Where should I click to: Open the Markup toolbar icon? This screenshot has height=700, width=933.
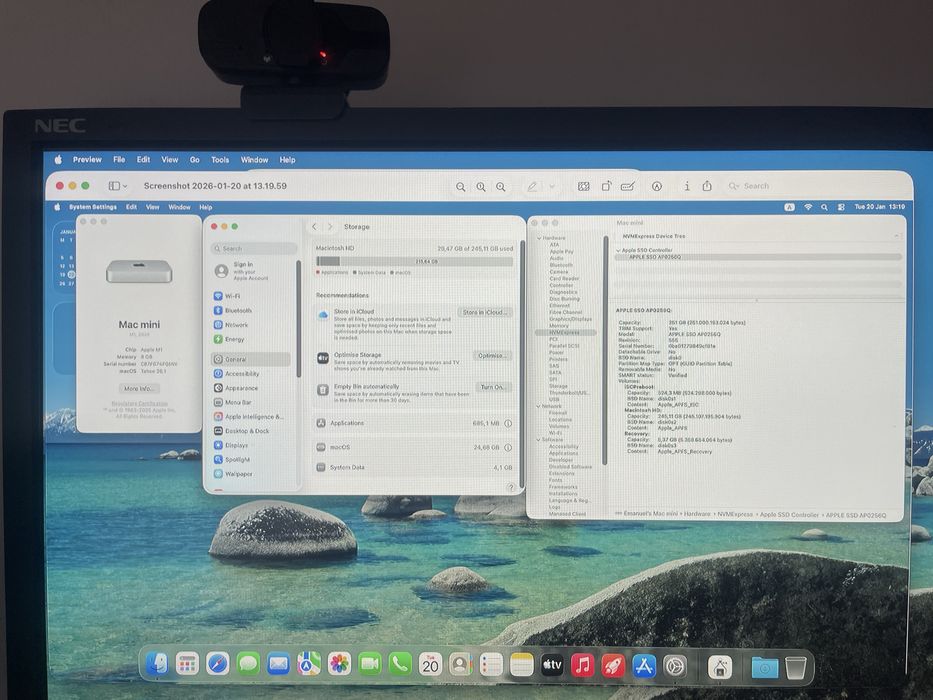pyautogui.click(x=656, y=186)
